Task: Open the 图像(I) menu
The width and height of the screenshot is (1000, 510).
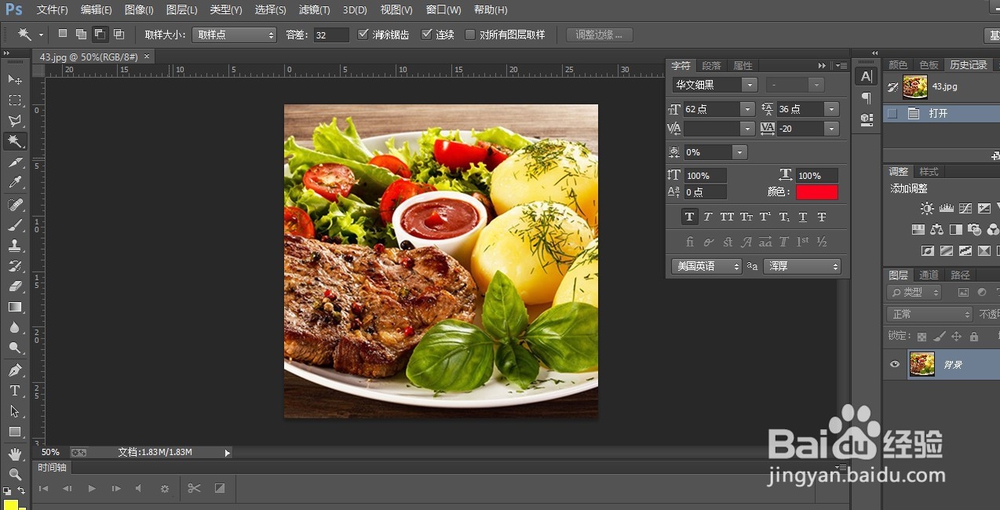Action: pos(139,10)
